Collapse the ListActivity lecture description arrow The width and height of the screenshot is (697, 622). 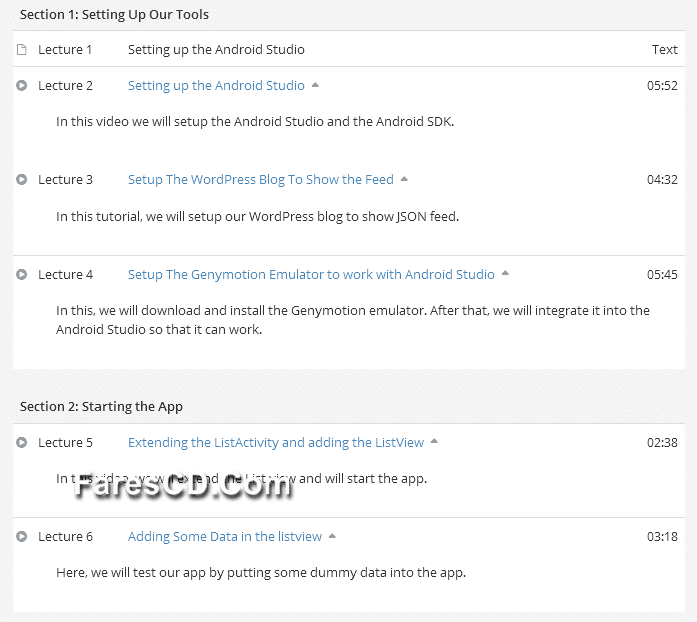click(x=434, y=441)
